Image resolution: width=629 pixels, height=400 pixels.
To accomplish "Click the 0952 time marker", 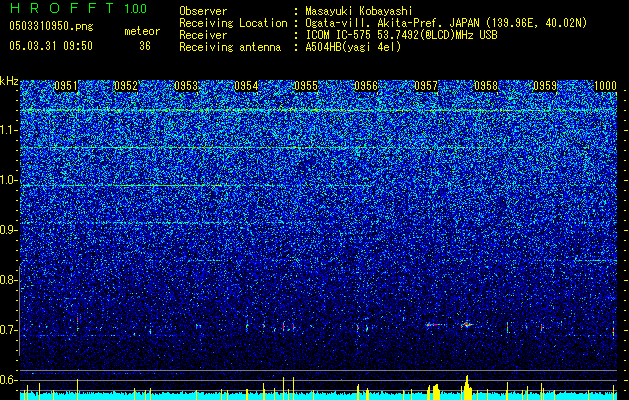I will [x=126, y=86].
